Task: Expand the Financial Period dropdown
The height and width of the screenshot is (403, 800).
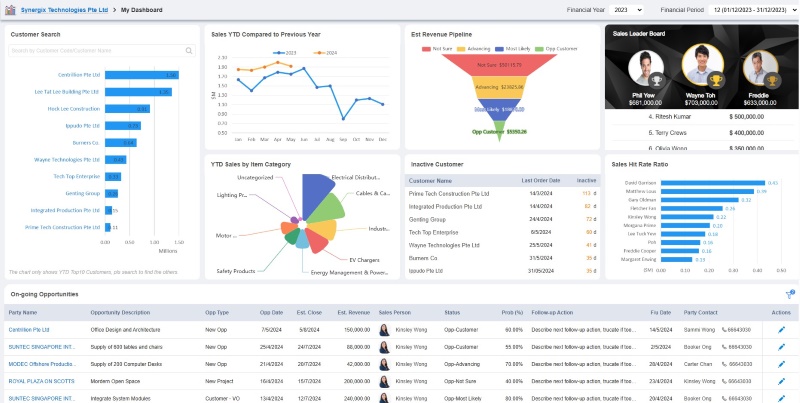Action: 751,9
